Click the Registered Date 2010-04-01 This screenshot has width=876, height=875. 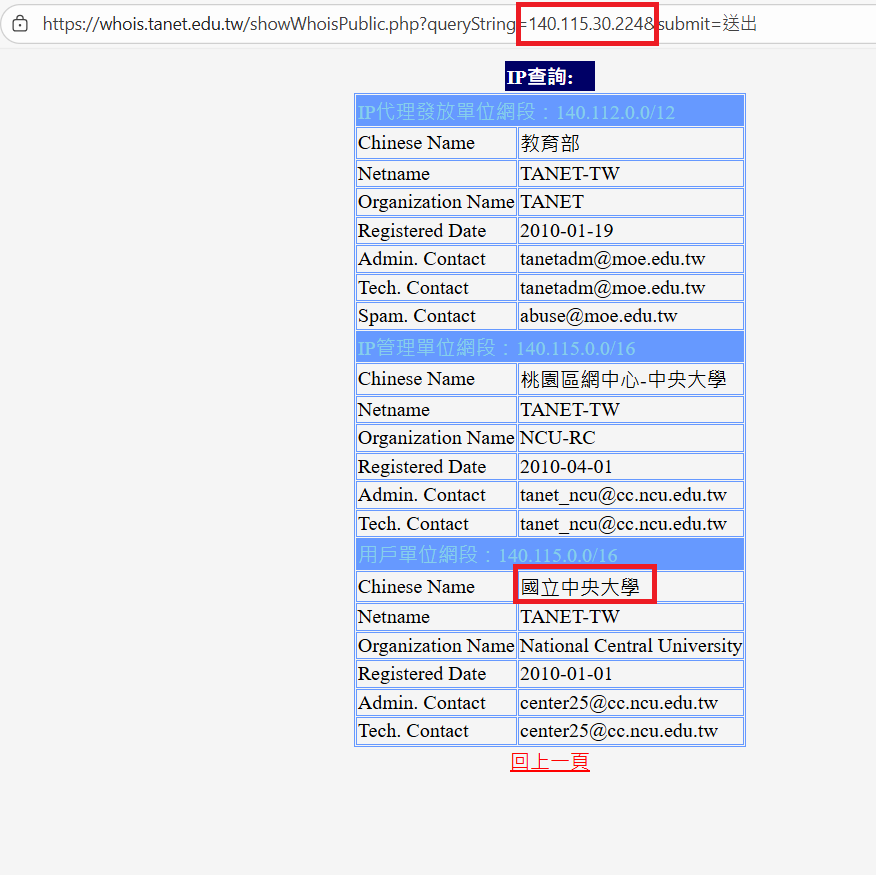coord(631,467)
